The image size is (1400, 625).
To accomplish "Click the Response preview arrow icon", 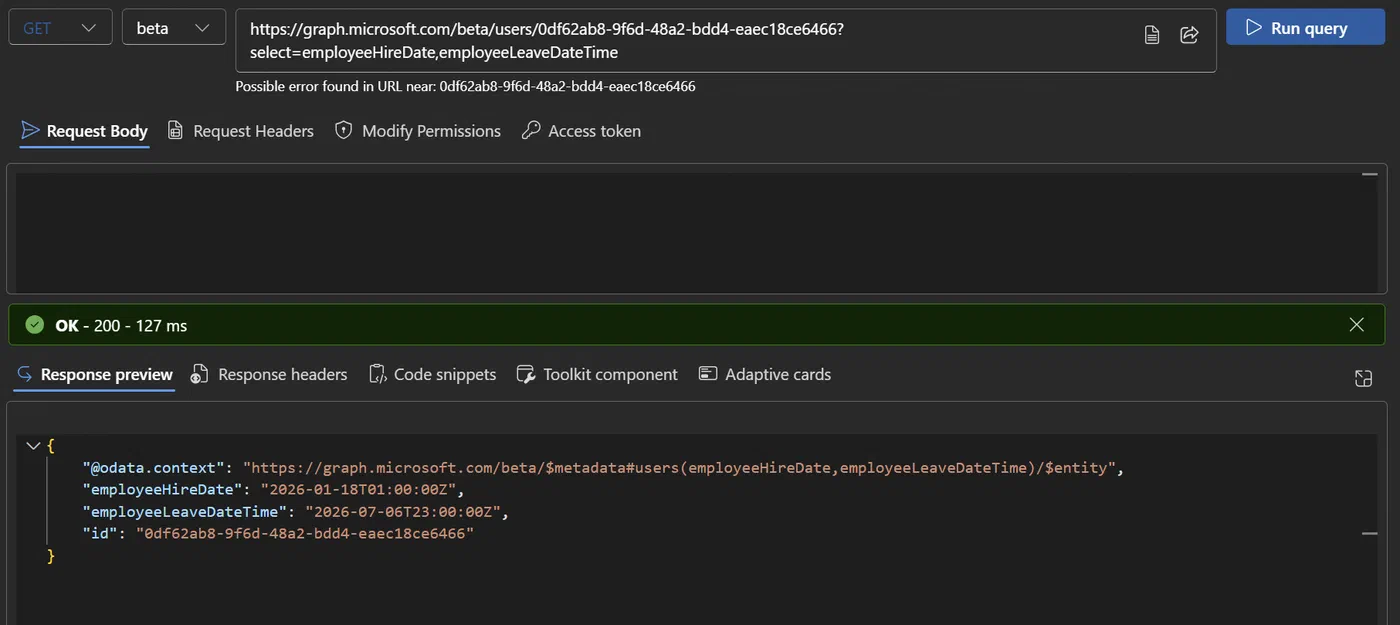I will (25, 374).
